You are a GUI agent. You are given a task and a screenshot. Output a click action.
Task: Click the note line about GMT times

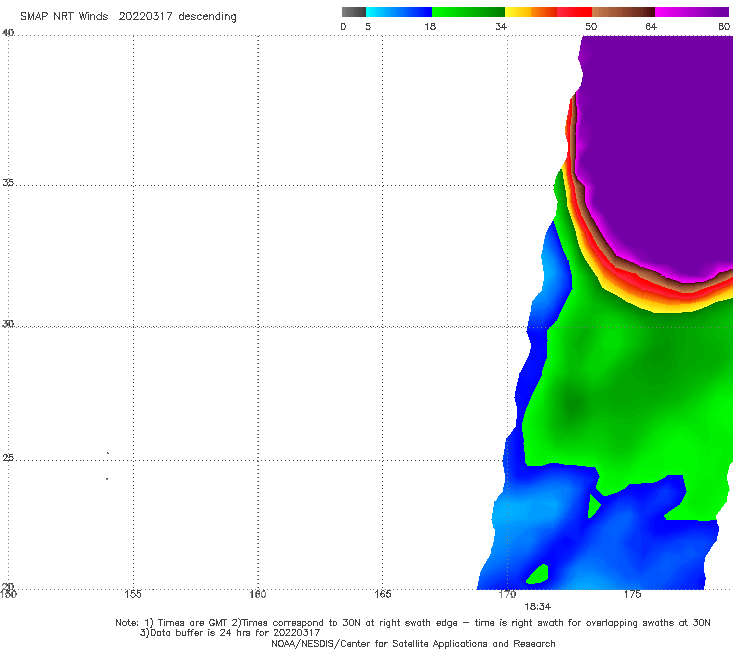pos(412,623)
